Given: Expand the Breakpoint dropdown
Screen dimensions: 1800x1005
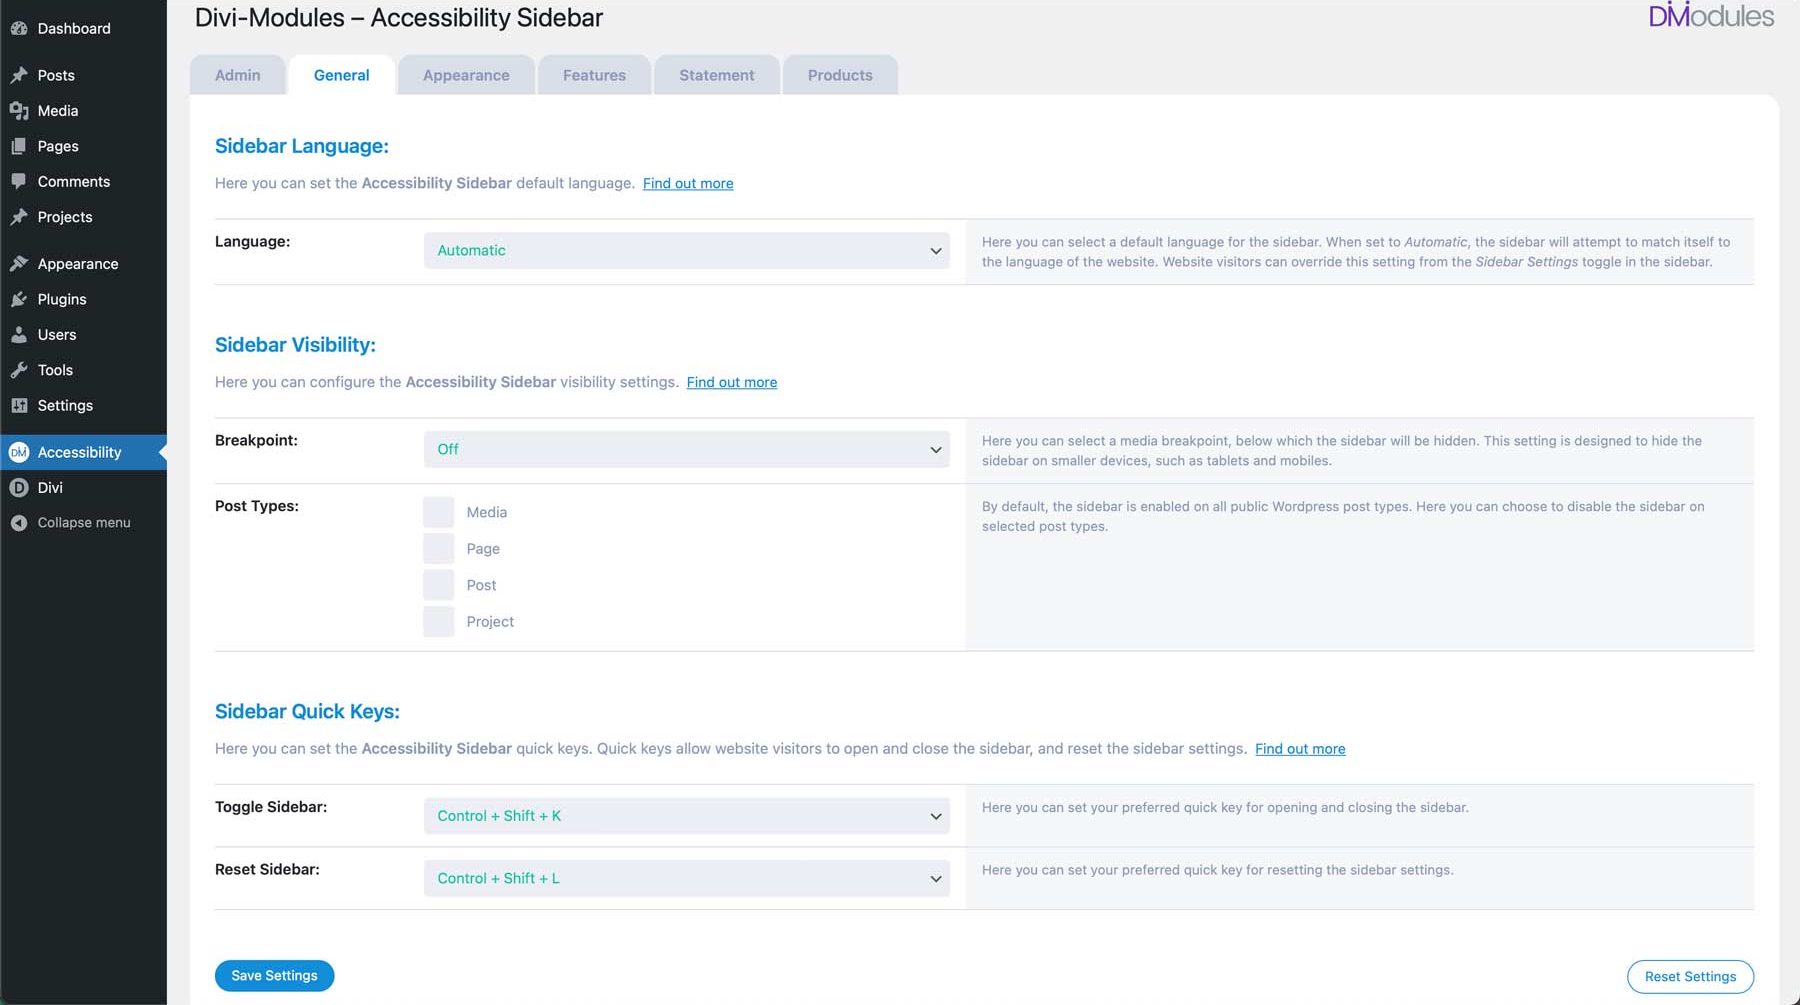Looking at the screenshot, I should pos(686,449).
